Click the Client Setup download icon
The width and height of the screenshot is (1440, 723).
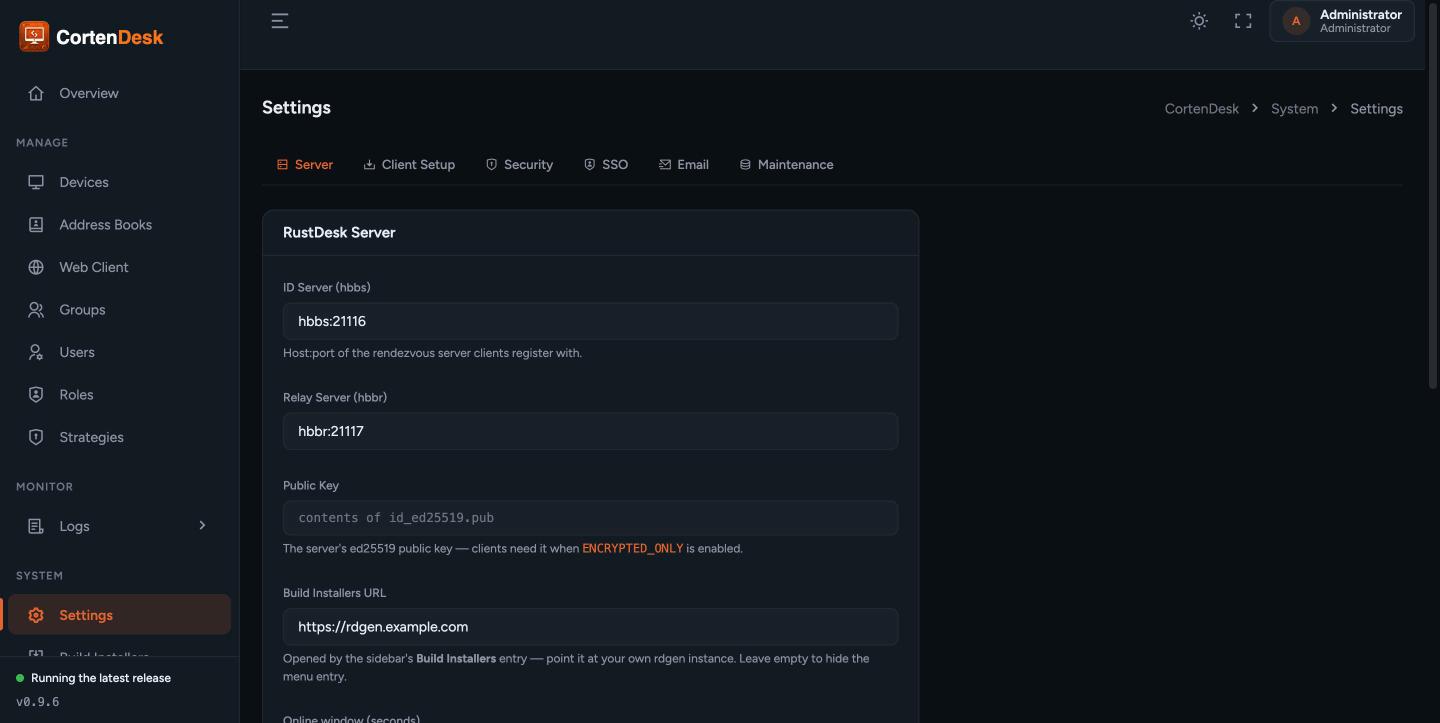369,165
